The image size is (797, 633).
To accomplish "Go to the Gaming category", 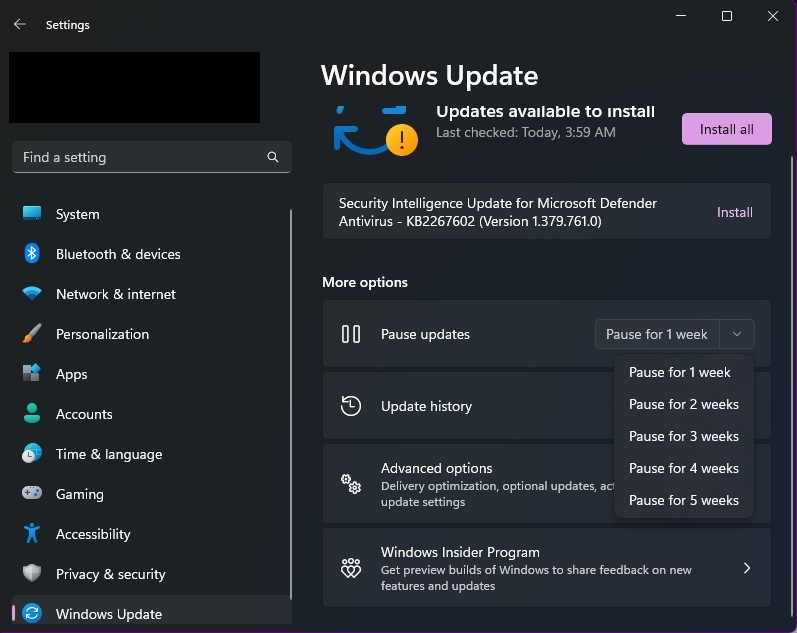I will click(x=151, y=494).
